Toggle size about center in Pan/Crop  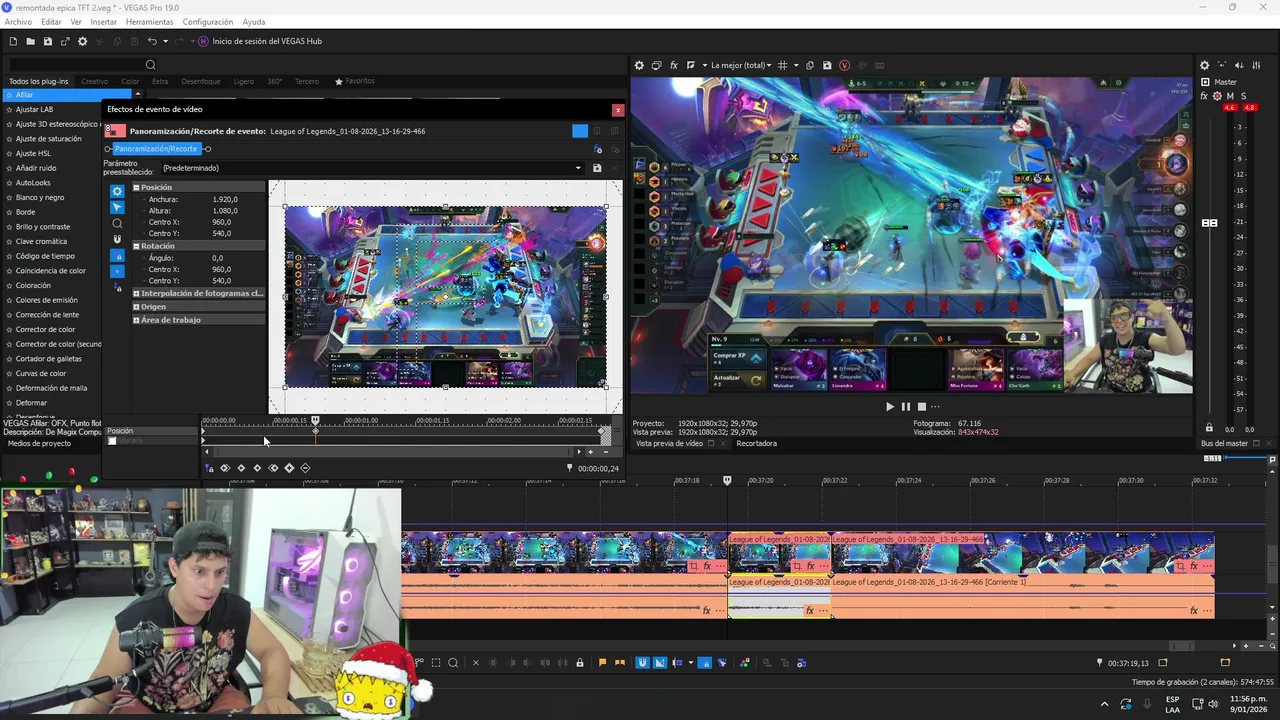117,271
